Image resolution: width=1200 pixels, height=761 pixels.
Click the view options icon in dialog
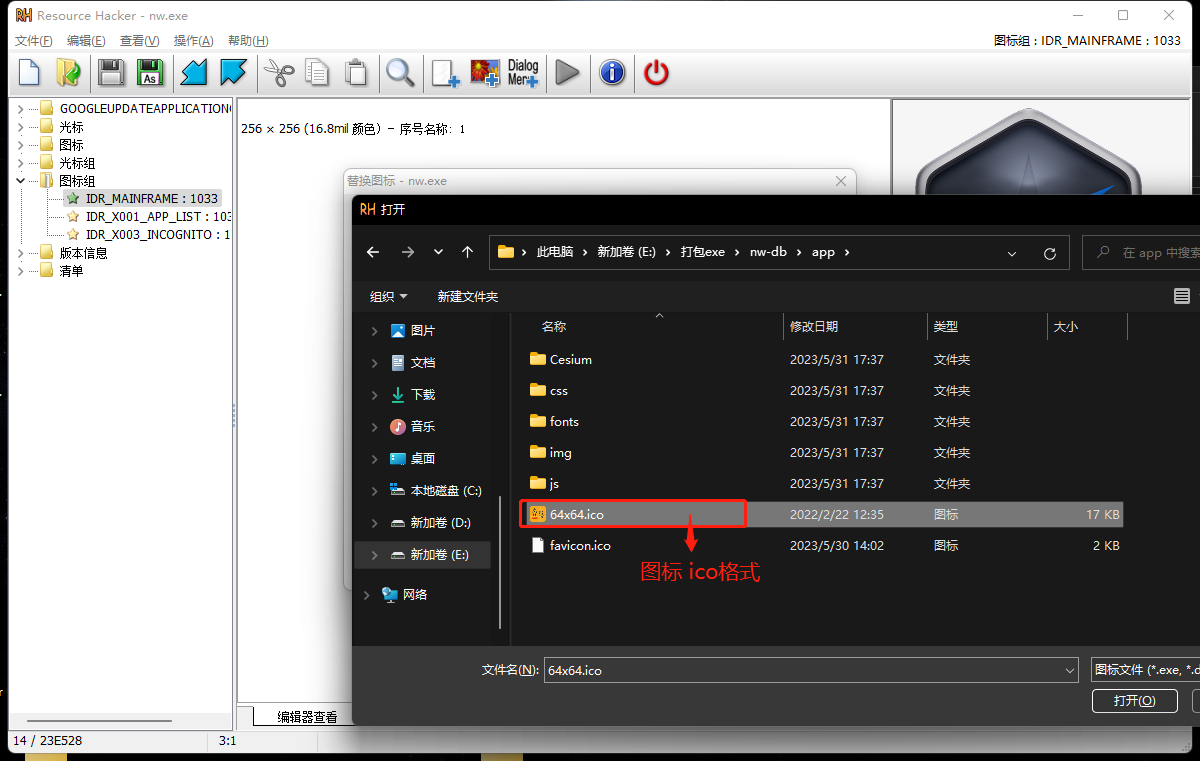tap(1182, 296)
